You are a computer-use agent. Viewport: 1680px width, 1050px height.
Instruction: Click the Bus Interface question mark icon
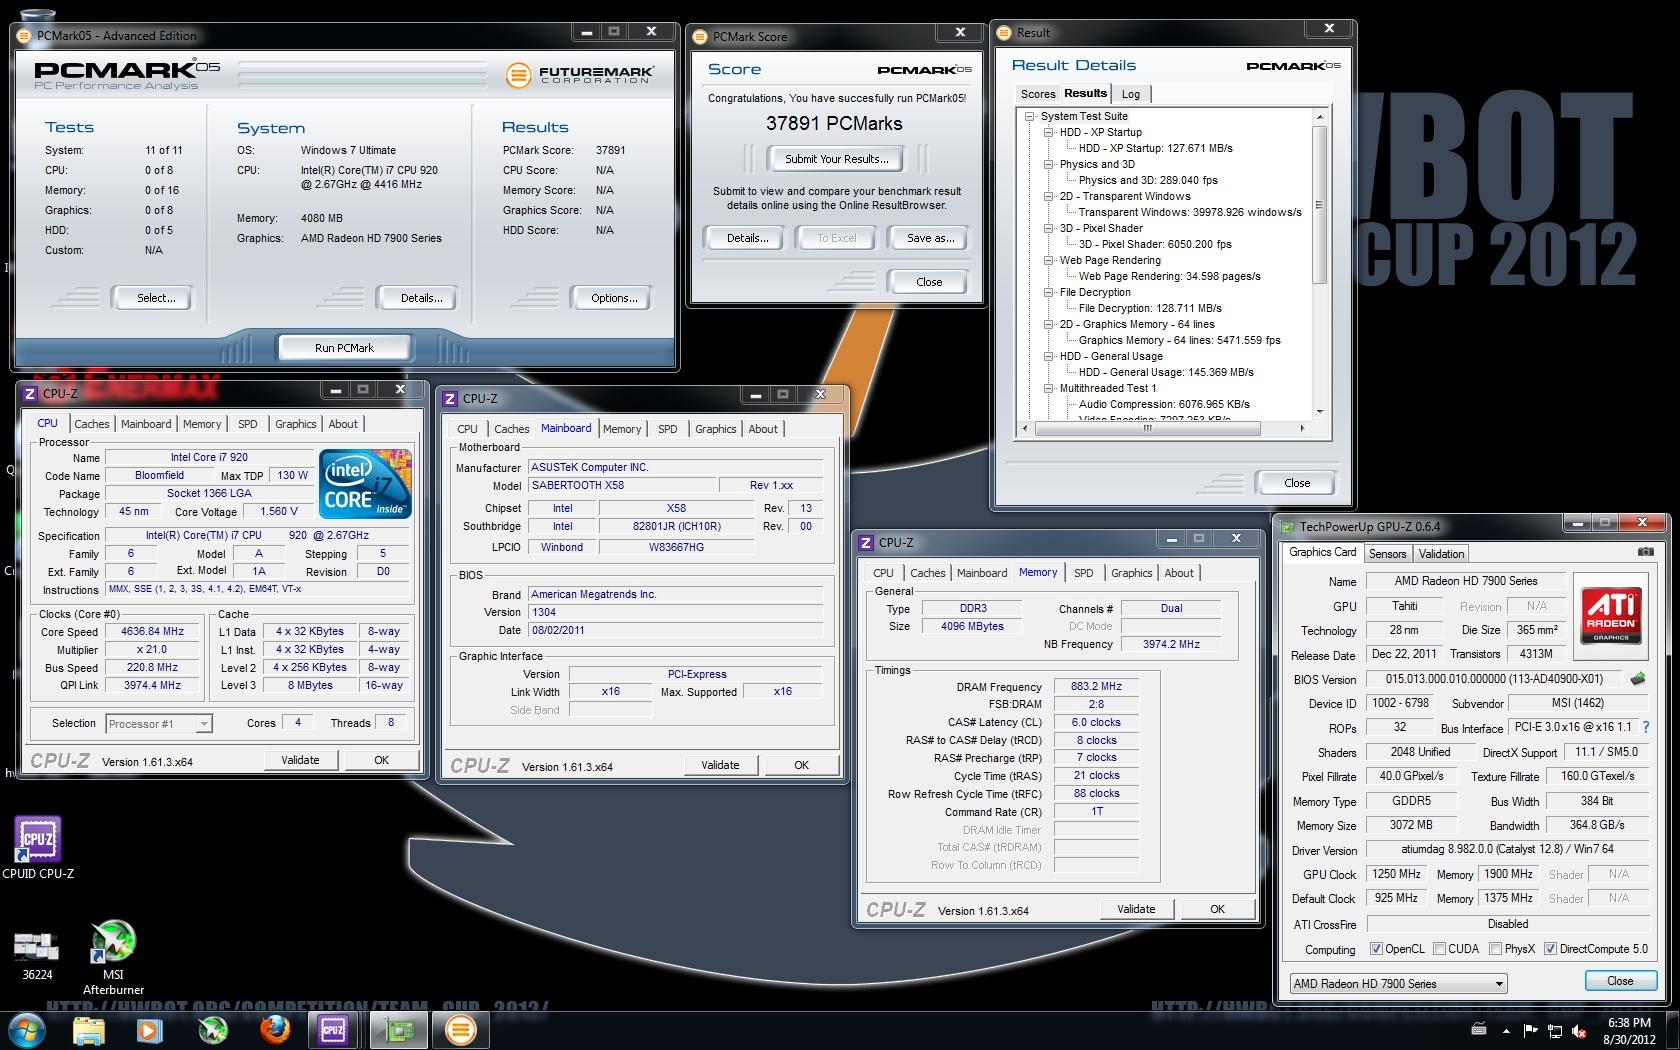1646,728
